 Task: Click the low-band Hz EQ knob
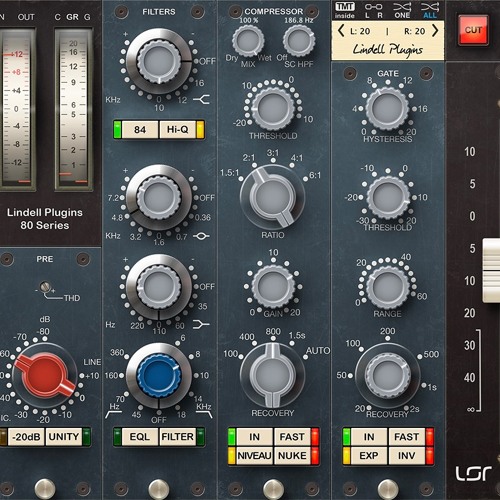point(159,287)
